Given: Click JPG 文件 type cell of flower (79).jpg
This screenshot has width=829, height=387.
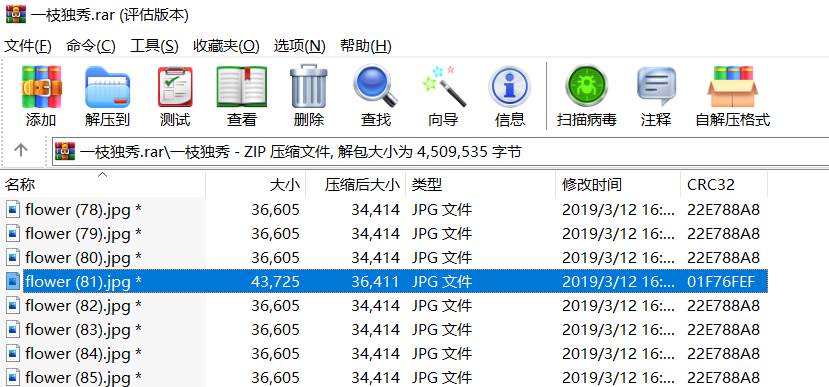Looking at the screenshot, I should 441,234.
